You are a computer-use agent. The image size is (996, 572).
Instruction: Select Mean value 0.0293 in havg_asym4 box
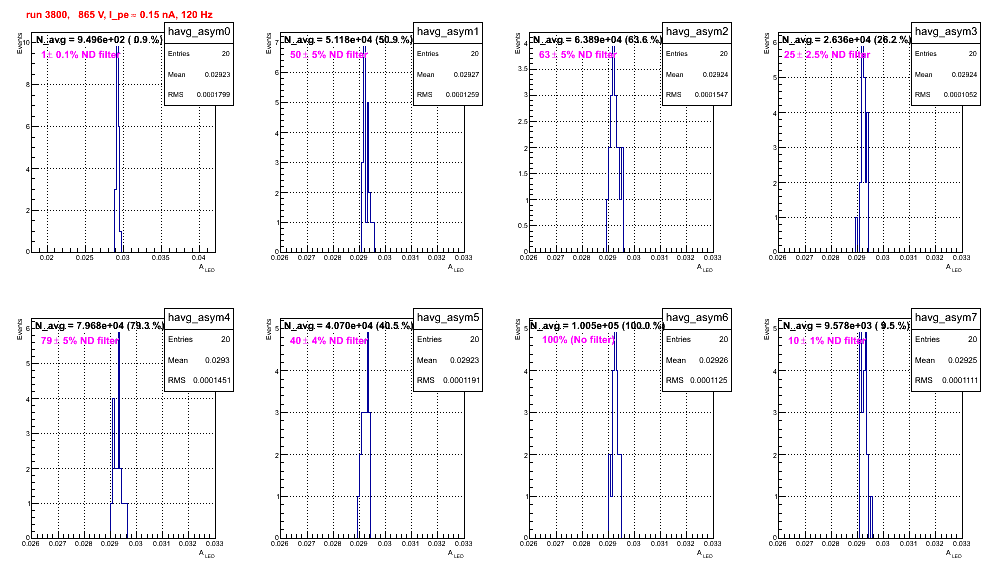point(217,360)
